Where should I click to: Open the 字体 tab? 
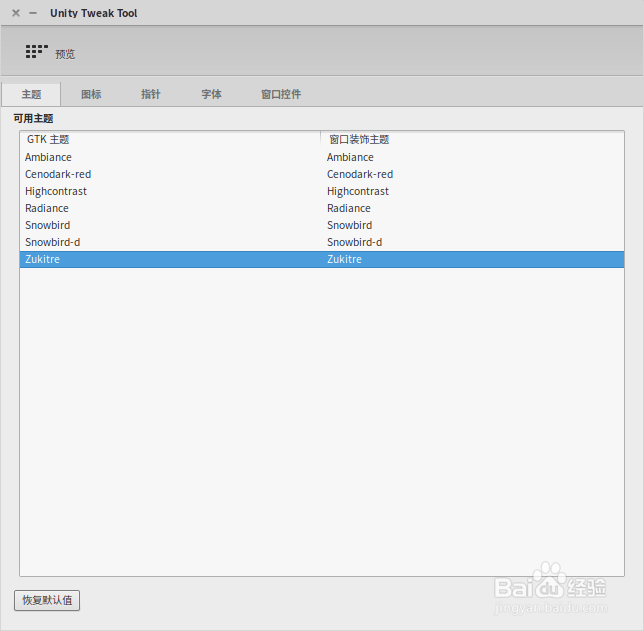click(211, 94)
